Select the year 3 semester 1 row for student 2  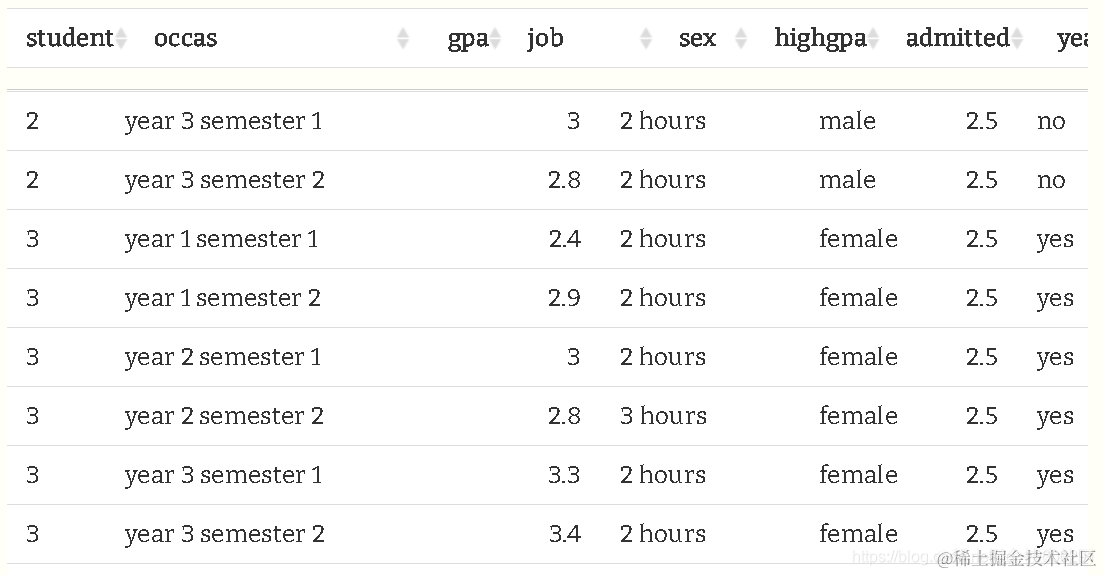click(x=223, y=122)
